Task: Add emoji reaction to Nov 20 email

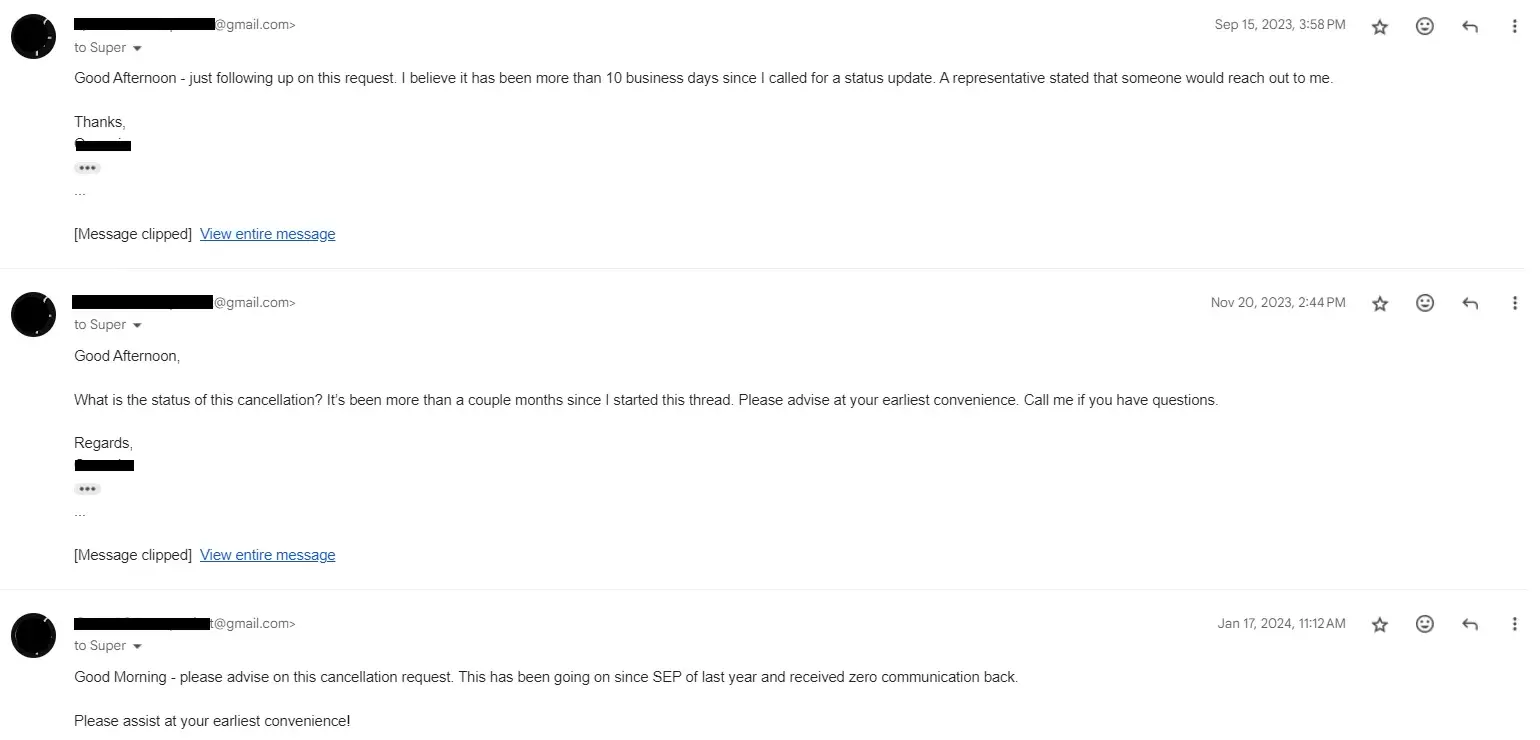Action: click(x=1425, y=303)
